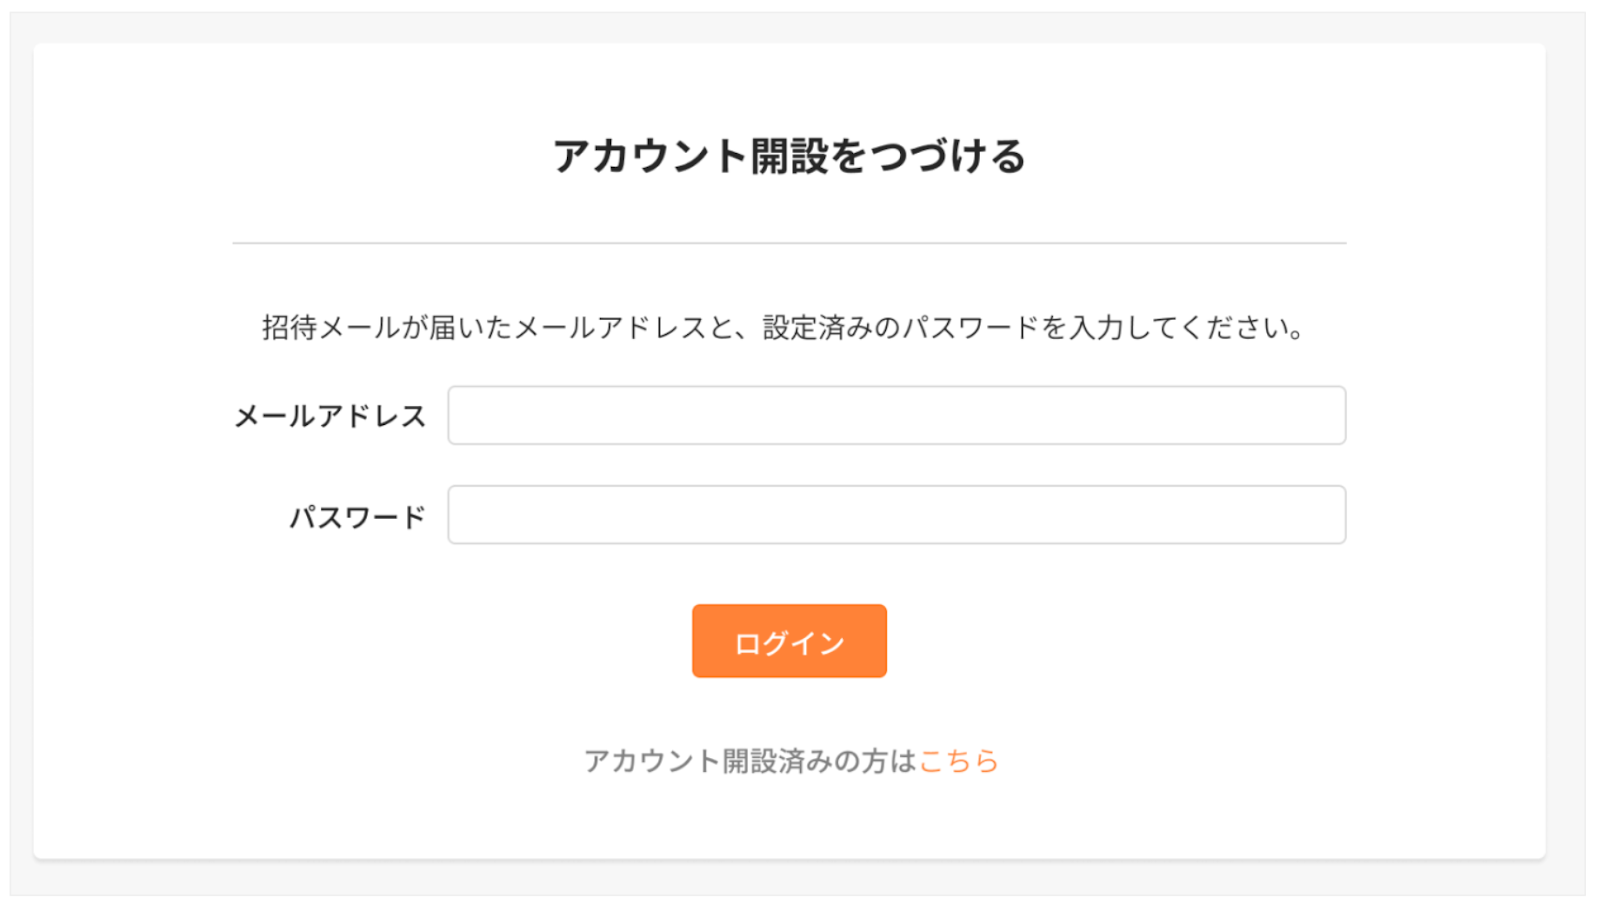Viewport: 1600px width, 911px height.
Task: Click the メールアドレス input field
Action: [x=896, y=415]
